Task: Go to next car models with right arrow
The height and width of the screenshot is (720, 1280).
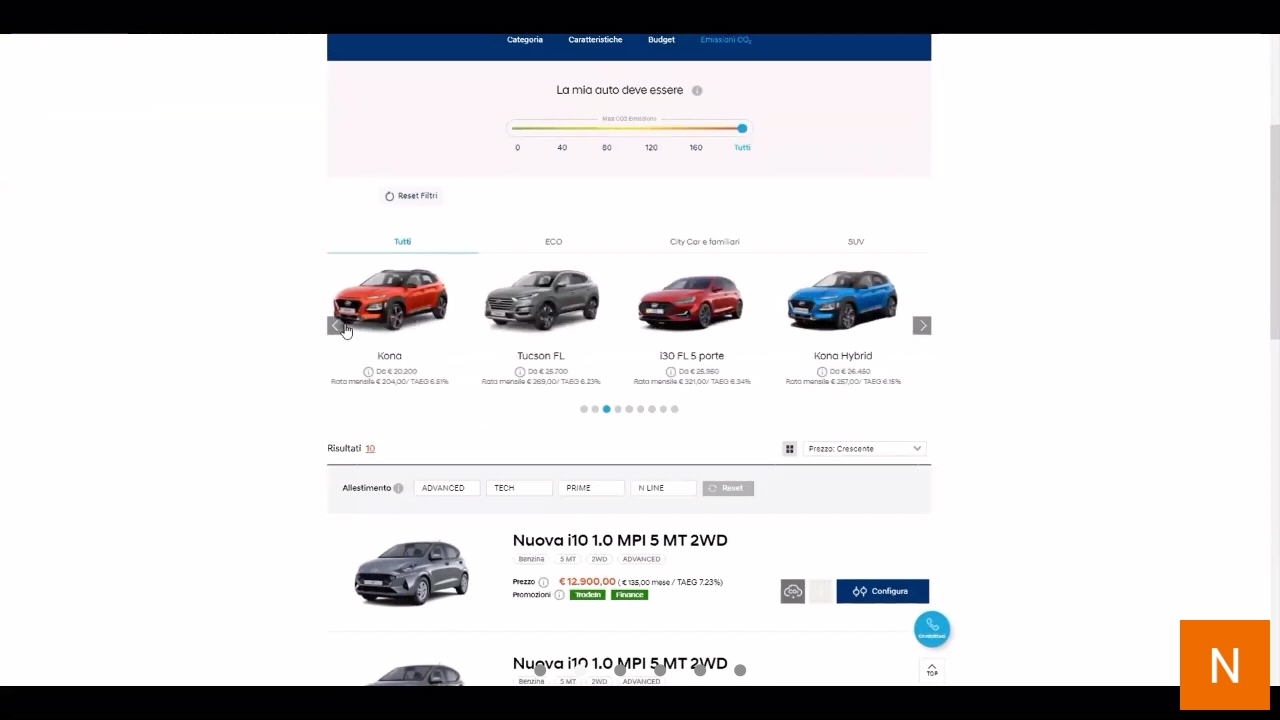Action: [x=922, y=326]
